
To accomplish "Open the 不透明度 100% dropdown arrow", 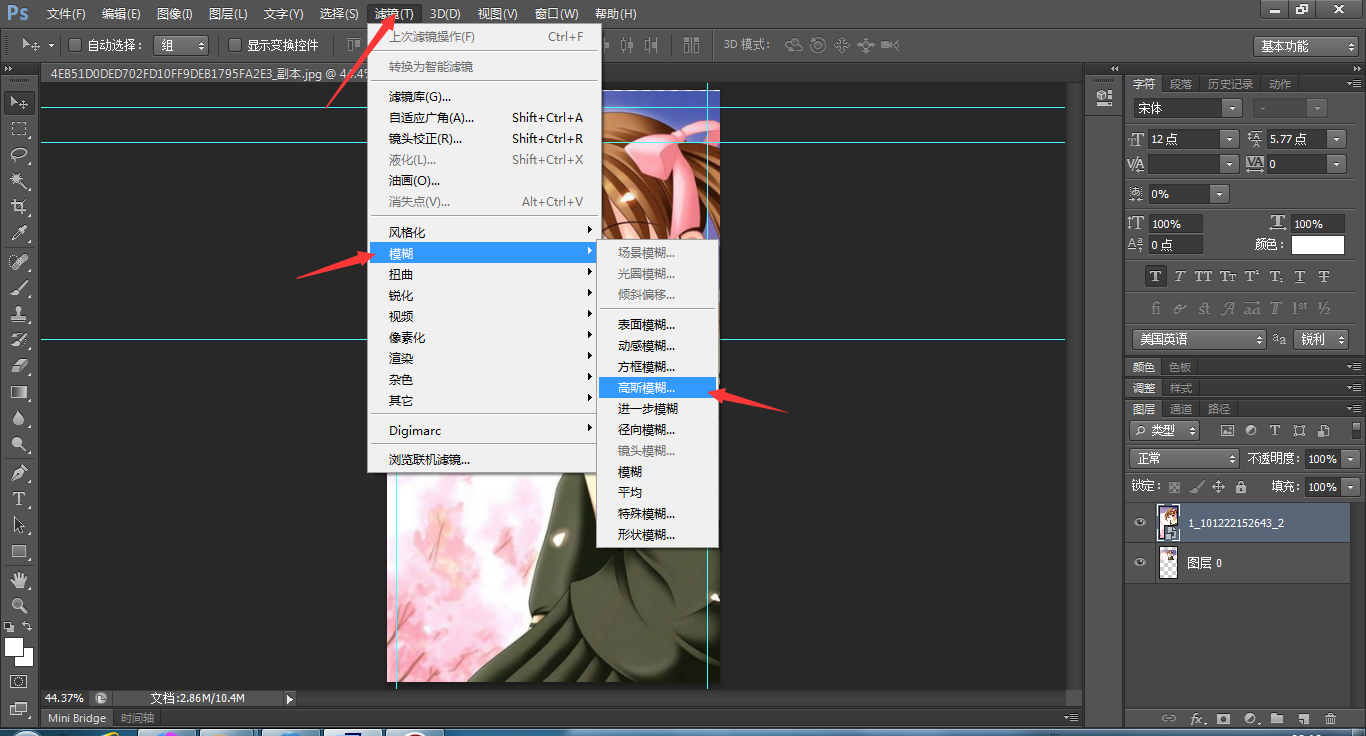I will 1348,458.
